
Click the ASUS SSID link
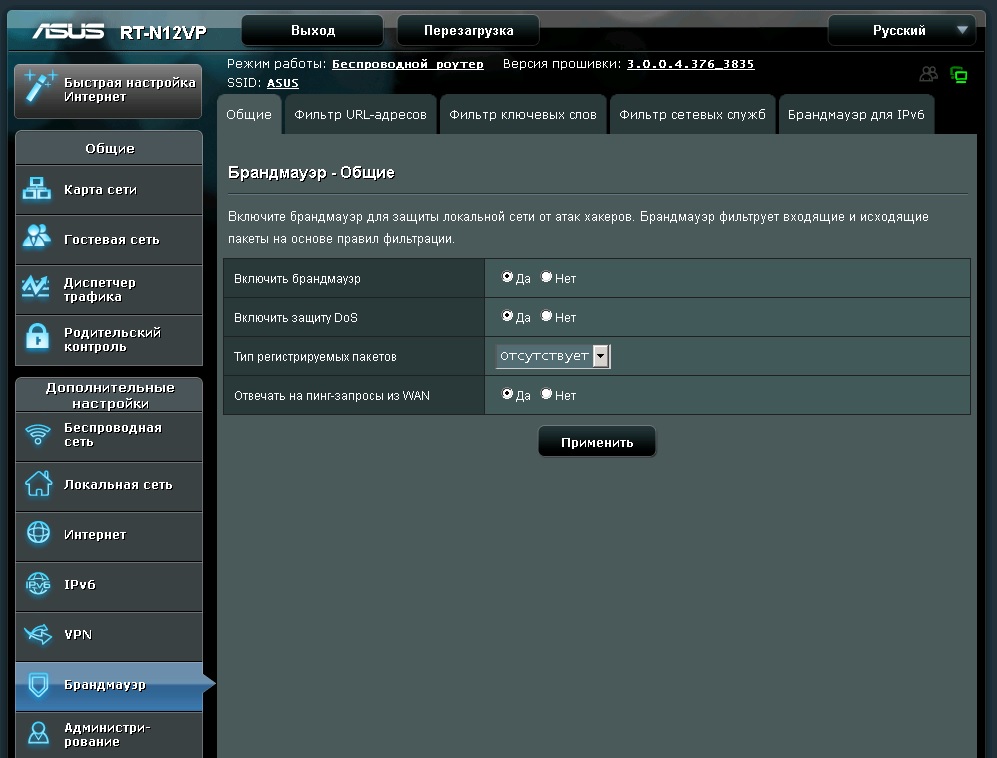point(283,83)
